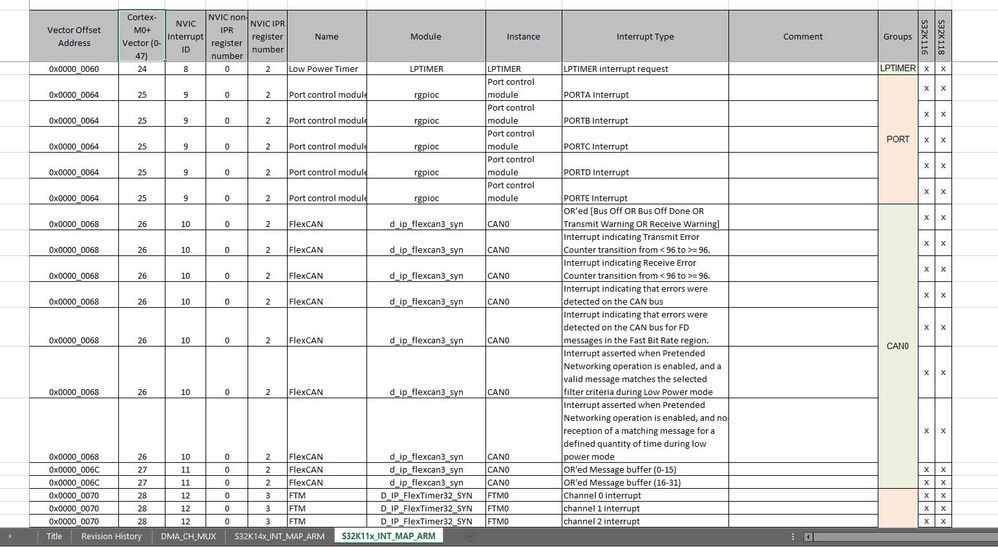The width and height of the screenshot is (998, 547).
Task: Select the 'selected filter criteria' interrupt cell
Action: click(x=645, y=373)
